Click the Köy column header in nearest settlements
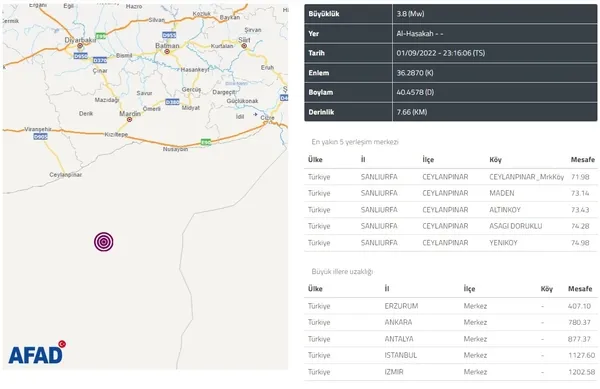This screenshot has height=389, width=600. 495,160
